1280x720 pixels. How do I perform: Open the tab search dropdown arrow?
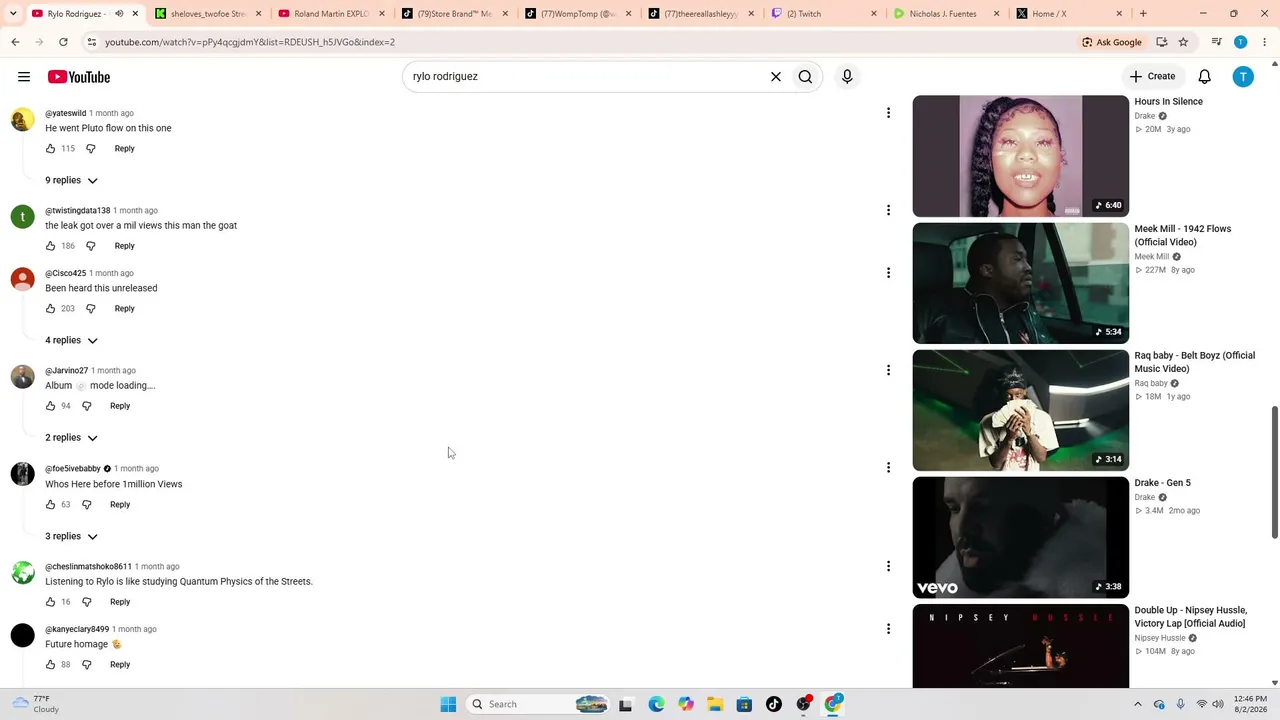(x=13, y=14)
